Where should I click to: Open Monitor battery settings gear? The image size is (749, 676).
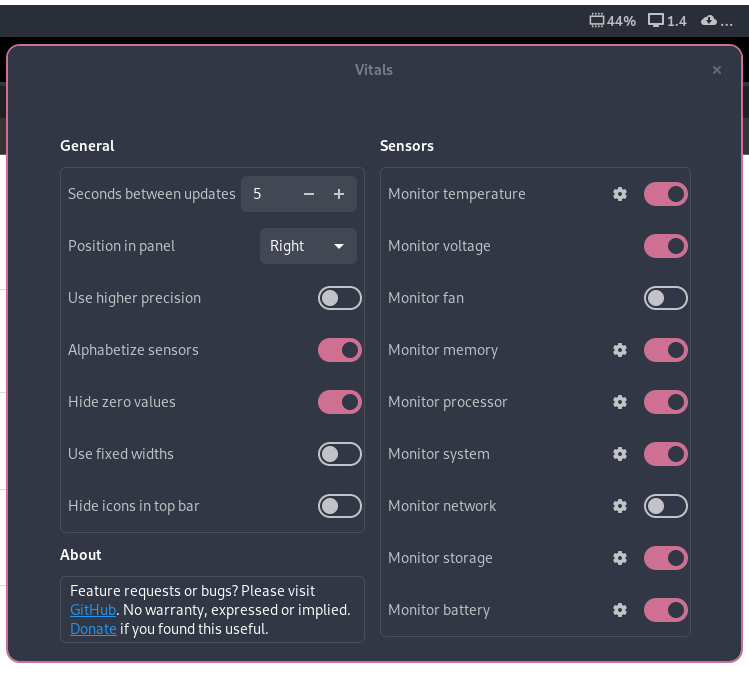pos(620,610)
